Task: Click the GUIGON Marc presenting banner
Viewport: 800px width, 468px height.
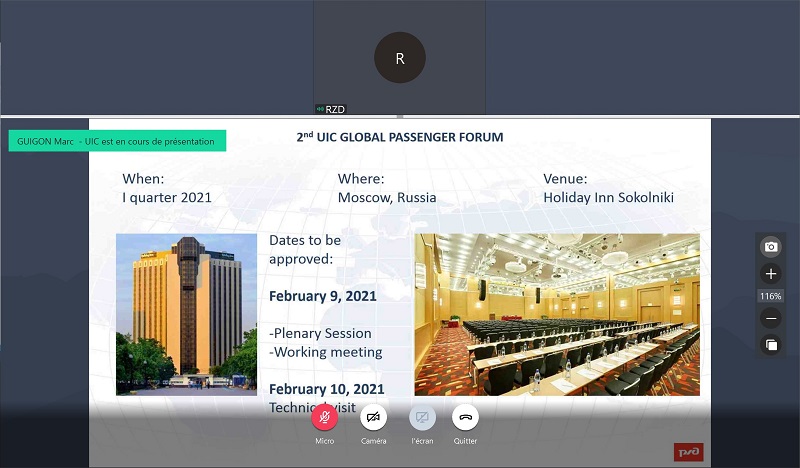Action: click(x=117, y=141)
